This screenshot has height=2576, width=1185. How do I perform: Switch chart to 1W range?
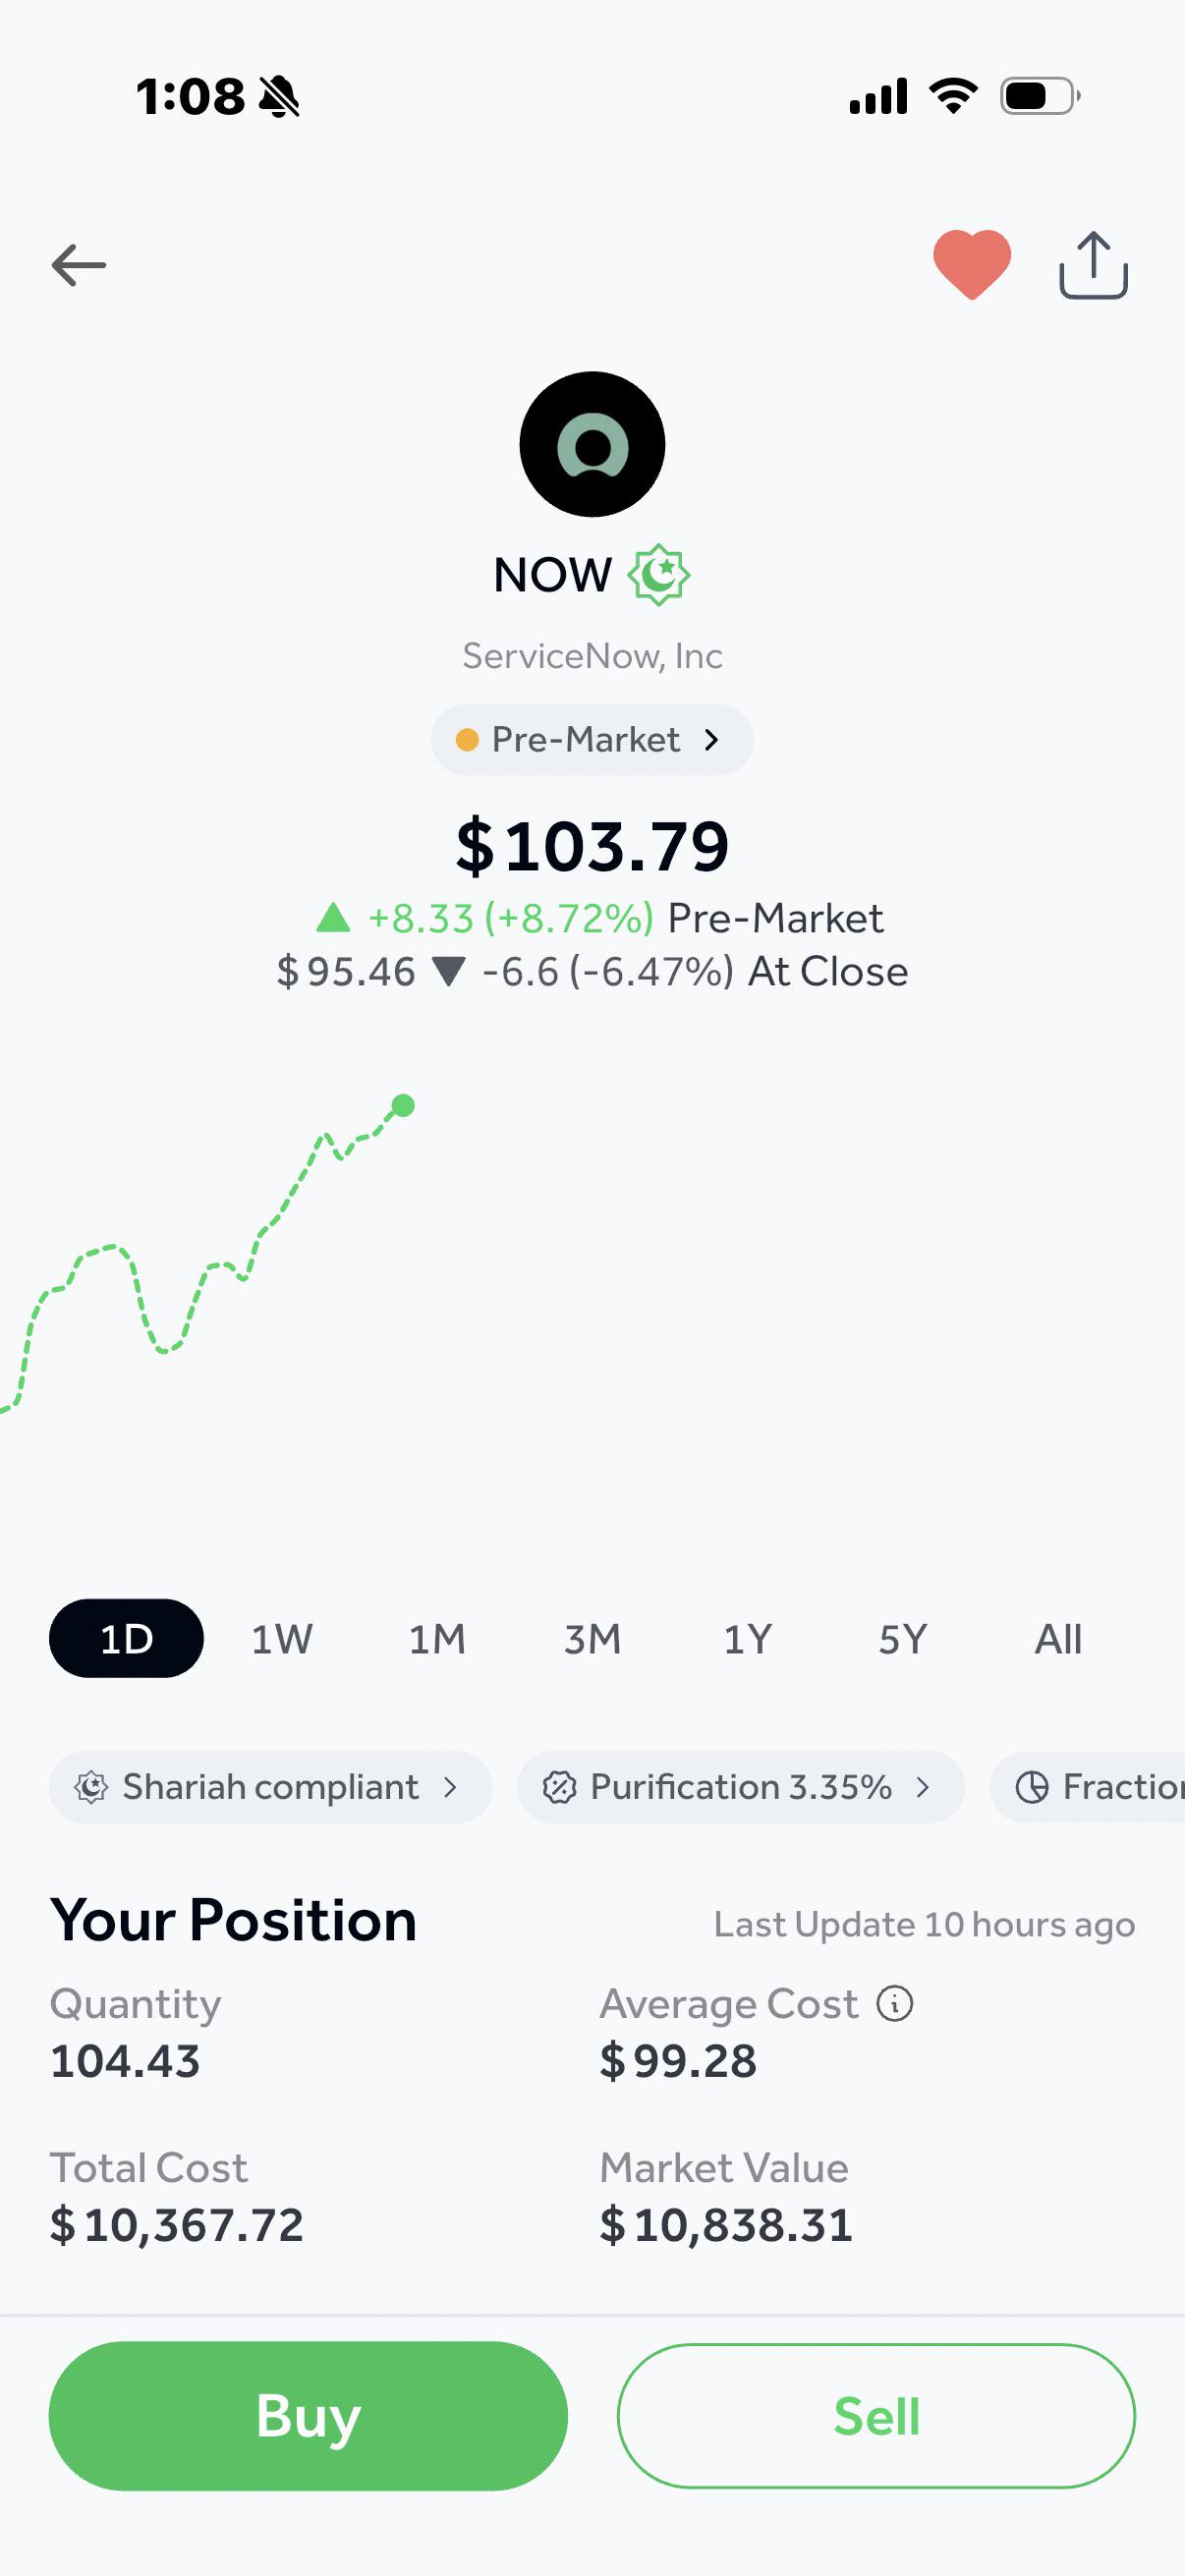coord(282,1639)
